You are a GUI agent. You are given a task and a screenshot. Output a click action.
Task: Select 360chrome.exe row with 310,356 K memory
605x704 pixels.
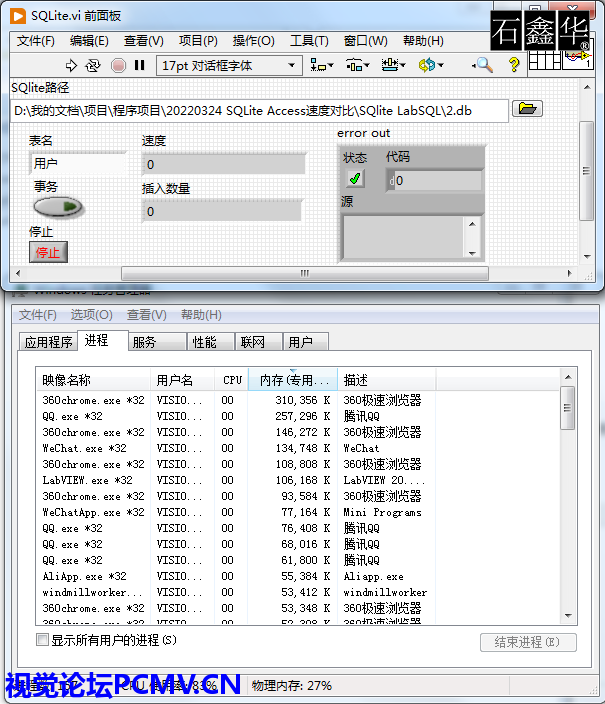[x=298, y=400]
